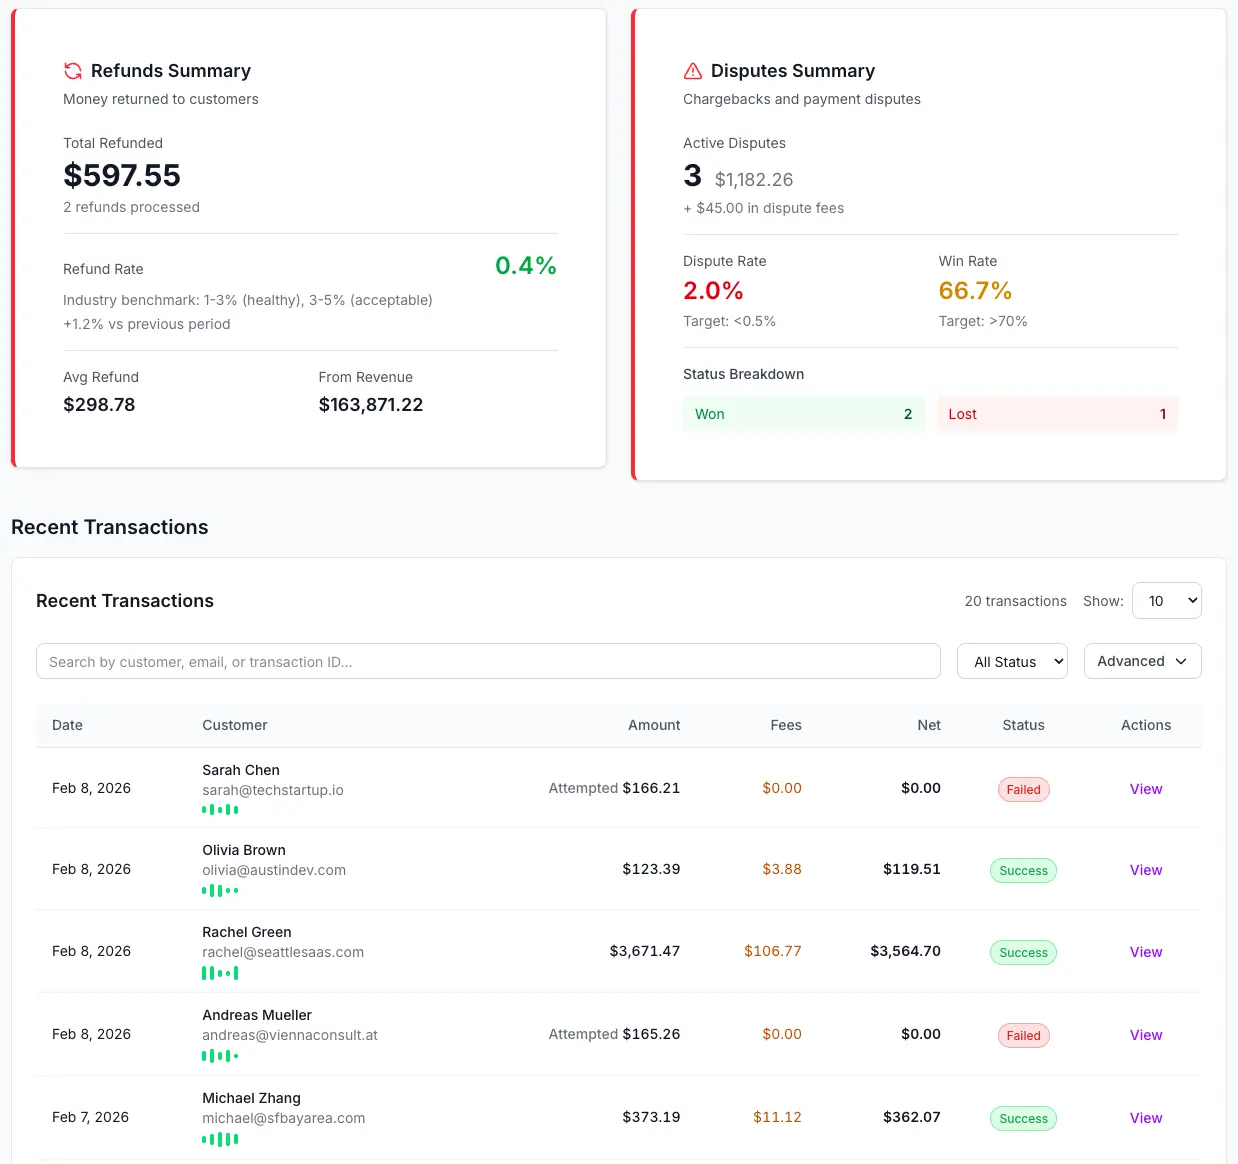
Task: Click the $298.78 average refund value
Action: [99, 405]
